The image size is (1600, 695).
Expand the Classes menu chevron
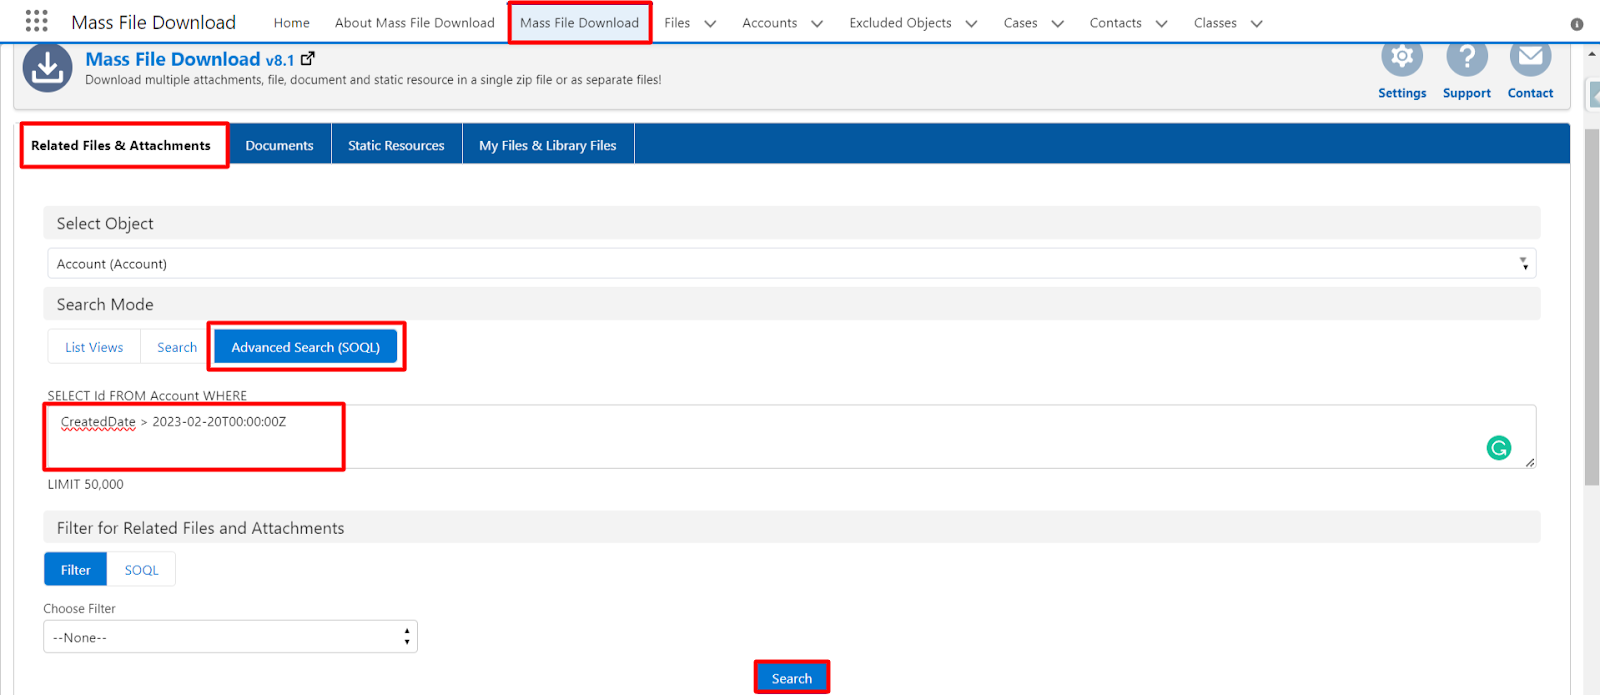[1257, 23]
